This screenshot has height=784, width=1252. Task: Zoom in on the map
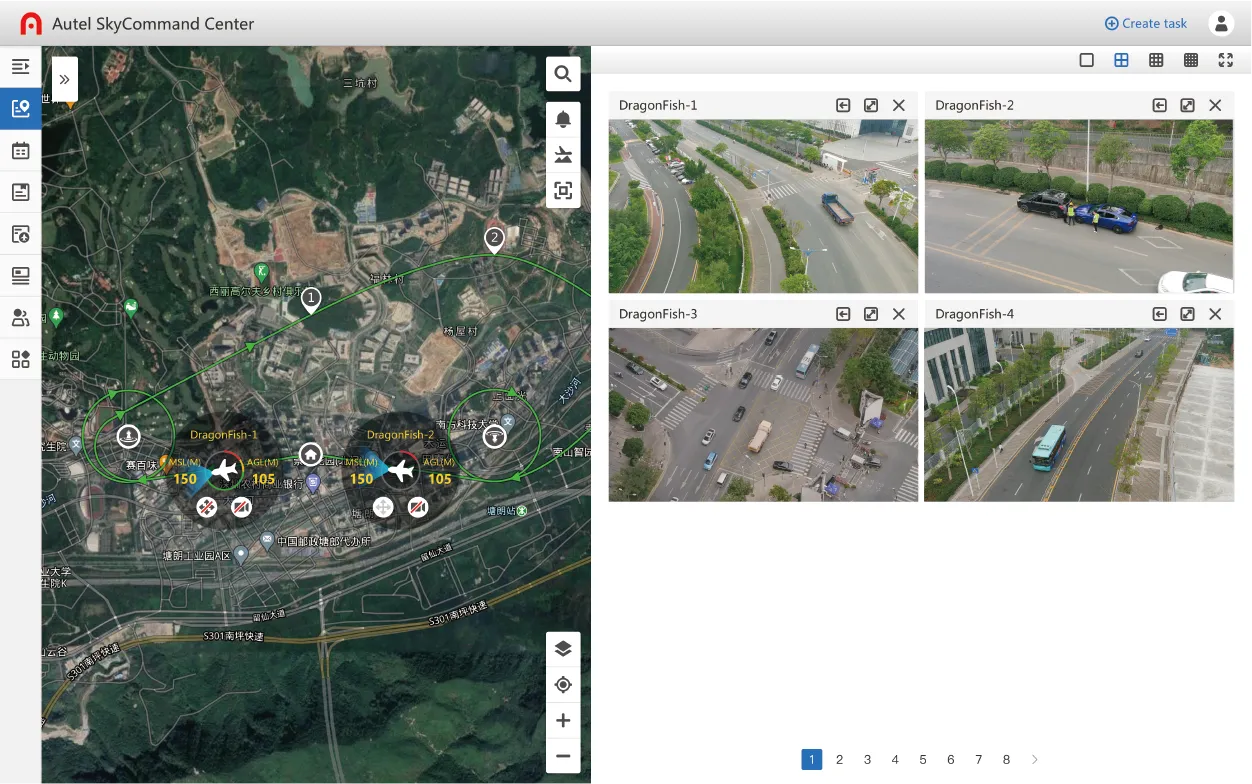[563, 721]
